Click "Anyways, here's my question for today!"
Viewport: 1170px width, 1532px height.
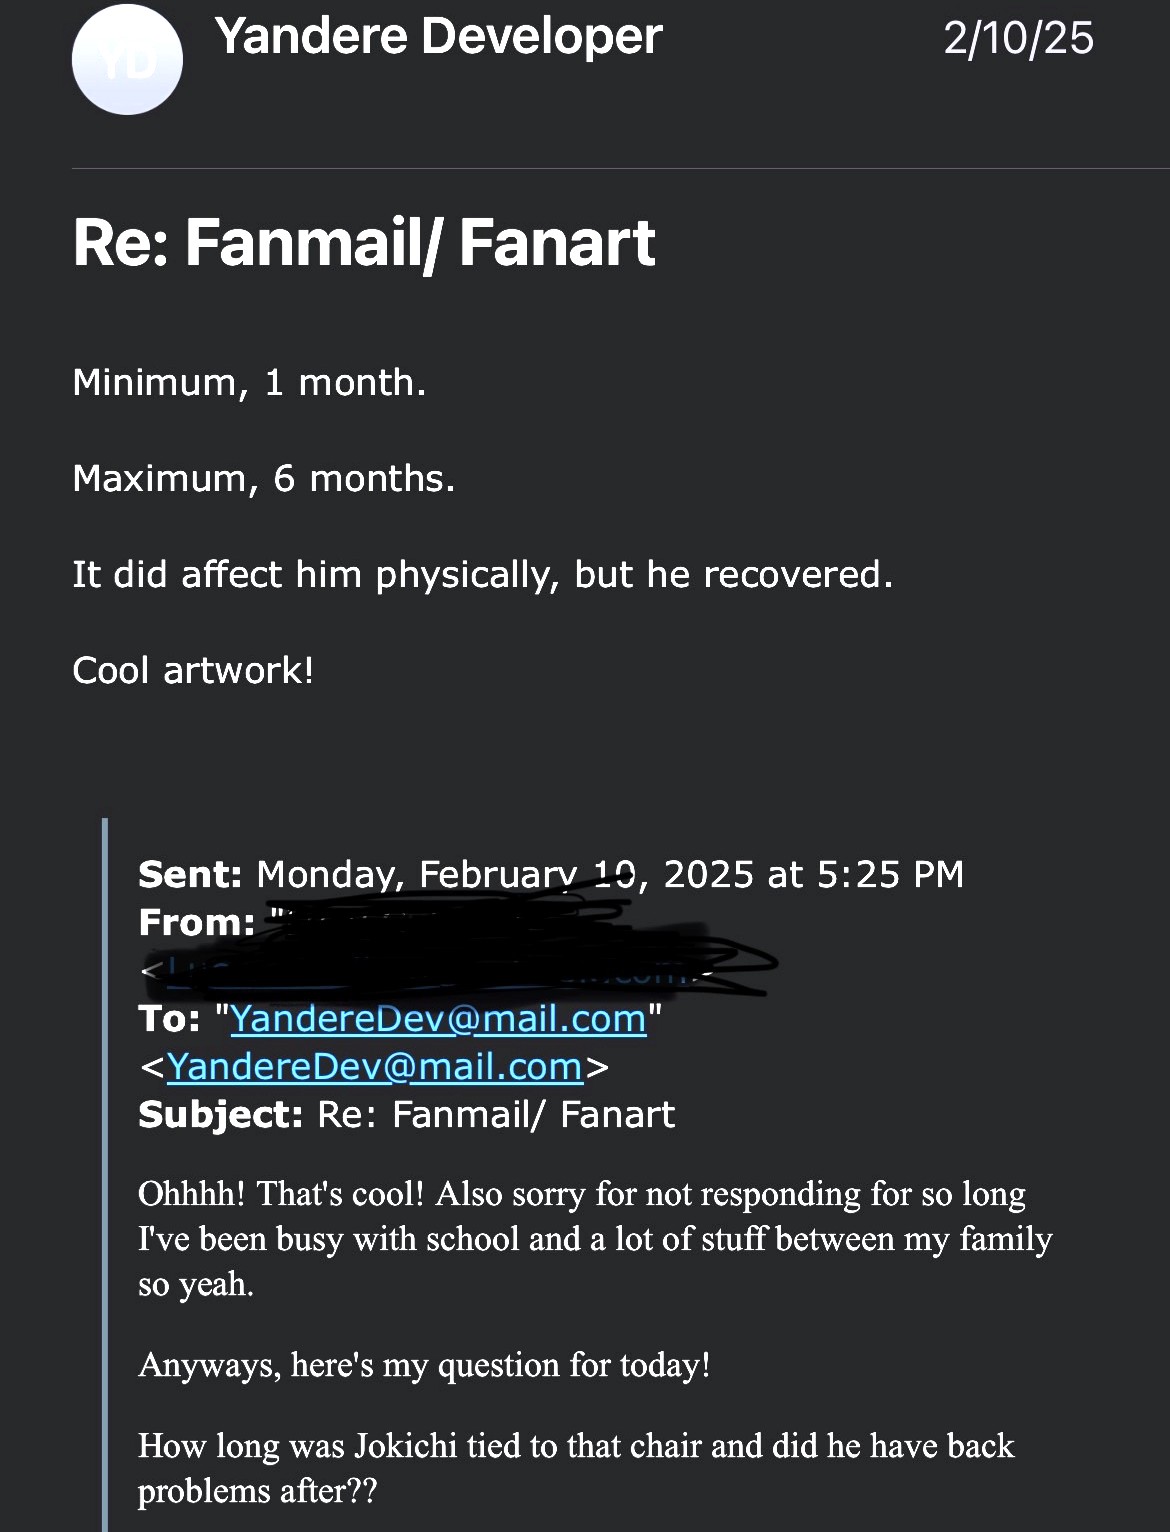[424, 1365]
